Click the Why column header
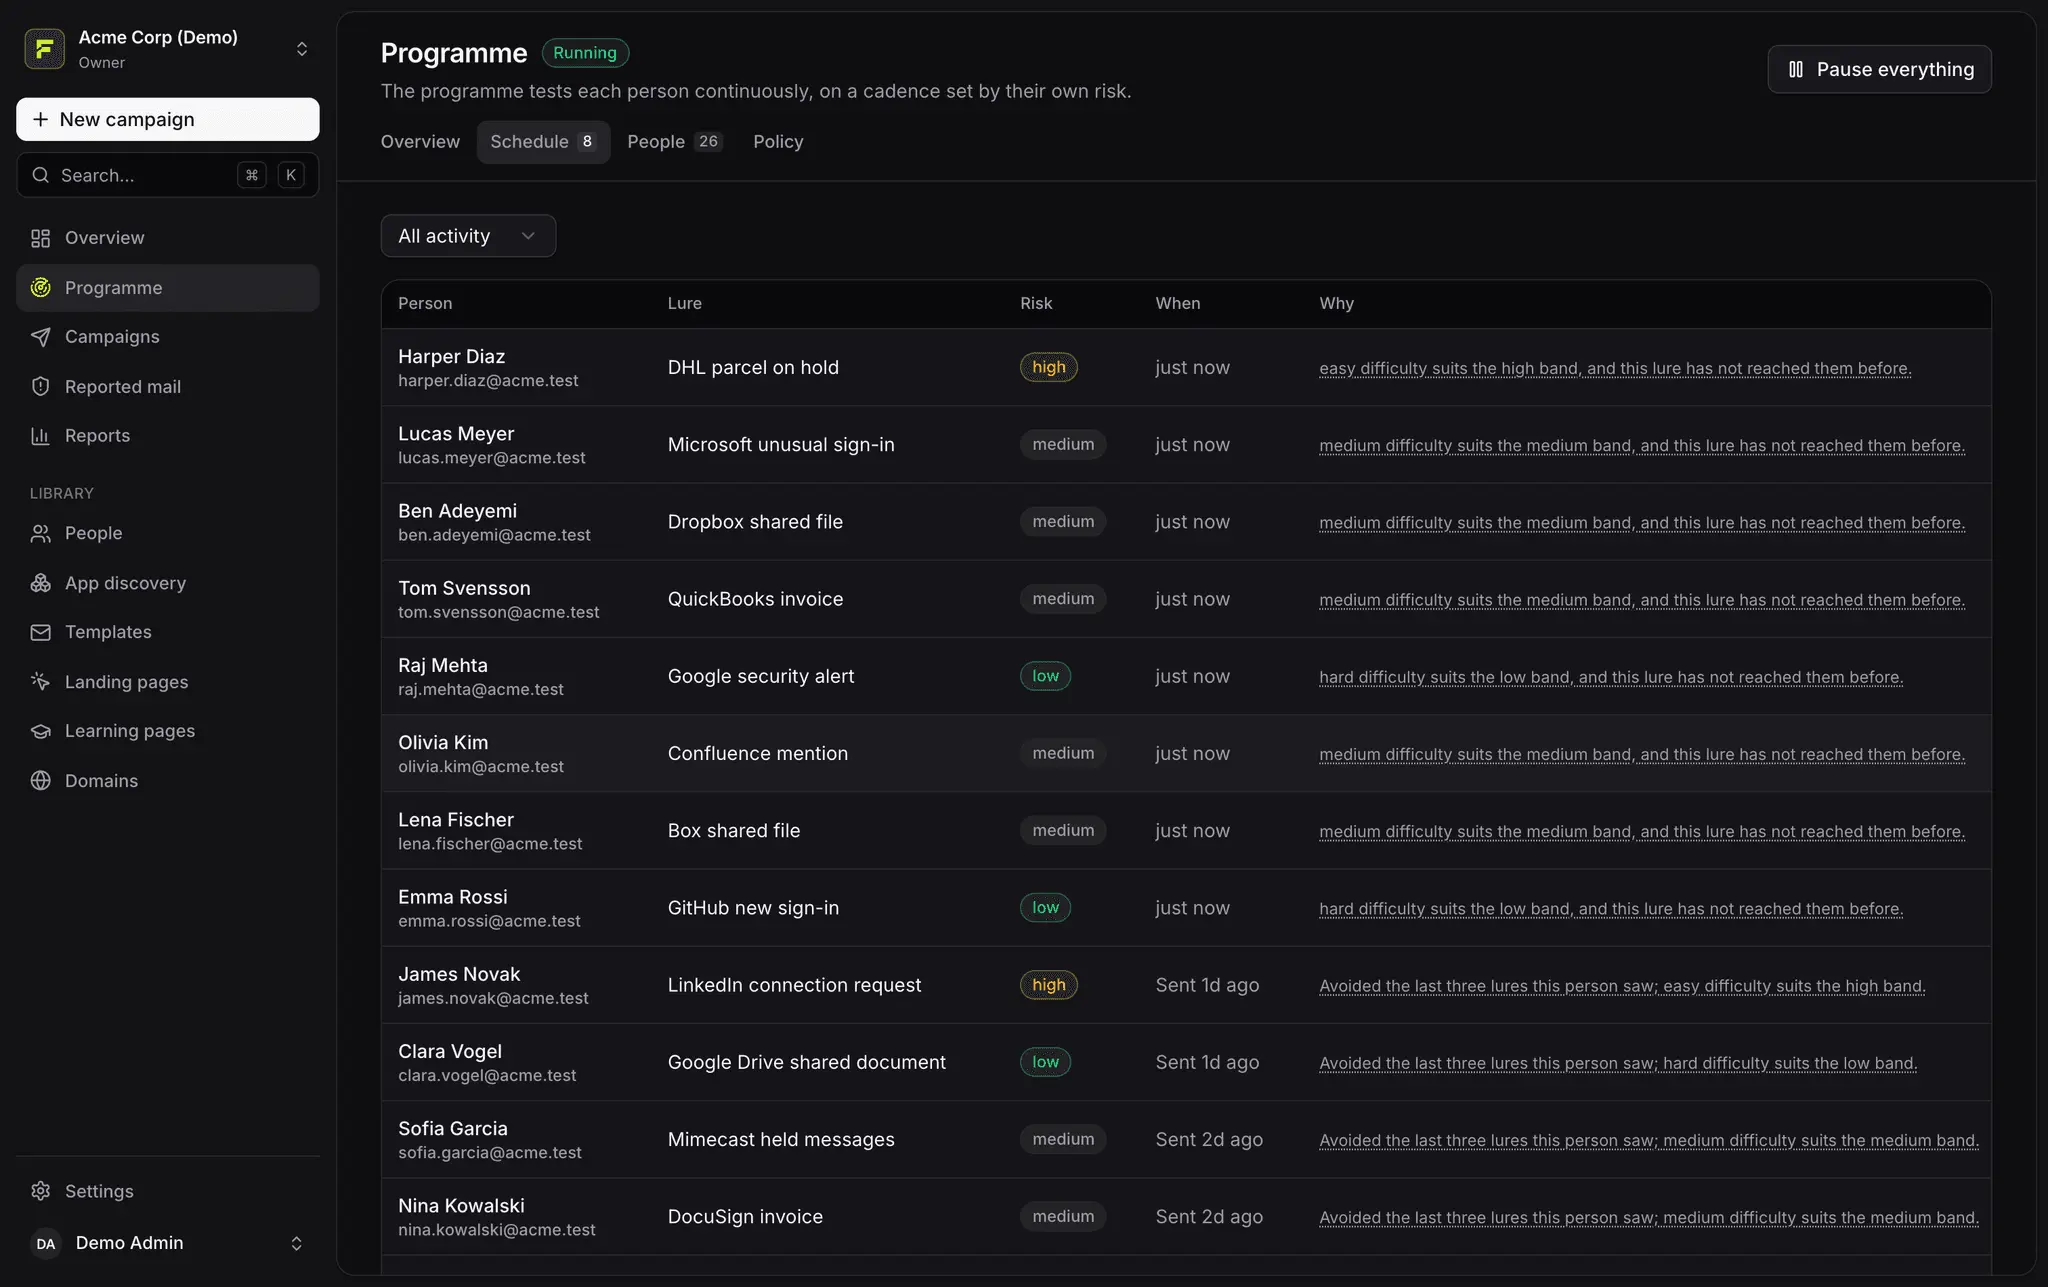2048x1287 pixels. [1336, 303]
